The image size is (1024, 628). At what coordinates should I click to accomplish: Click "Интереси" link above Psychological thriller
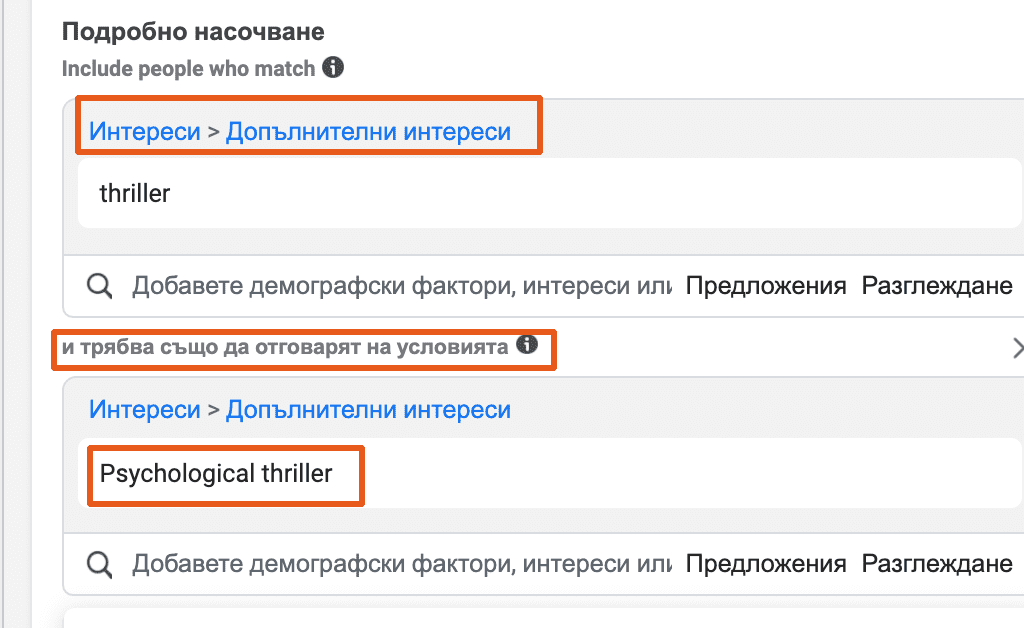tap(145, 410)
